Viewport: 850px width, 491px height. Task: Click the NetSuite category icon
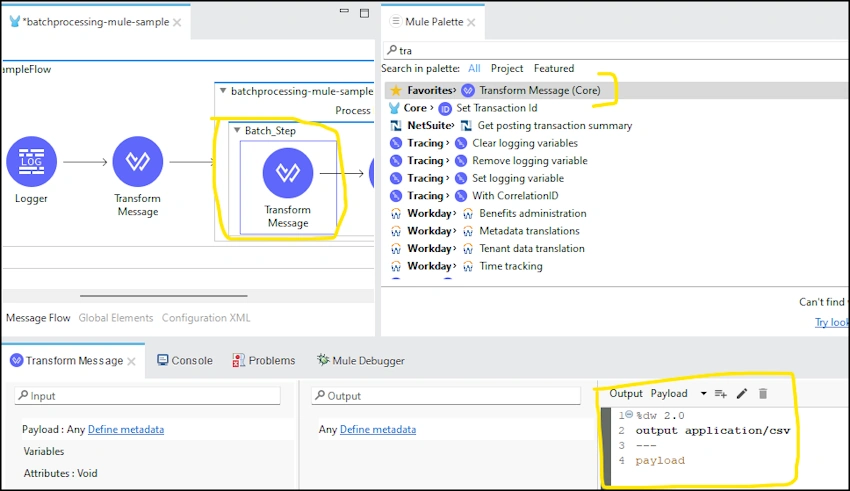pyautogui.click(x=396, y=126)
